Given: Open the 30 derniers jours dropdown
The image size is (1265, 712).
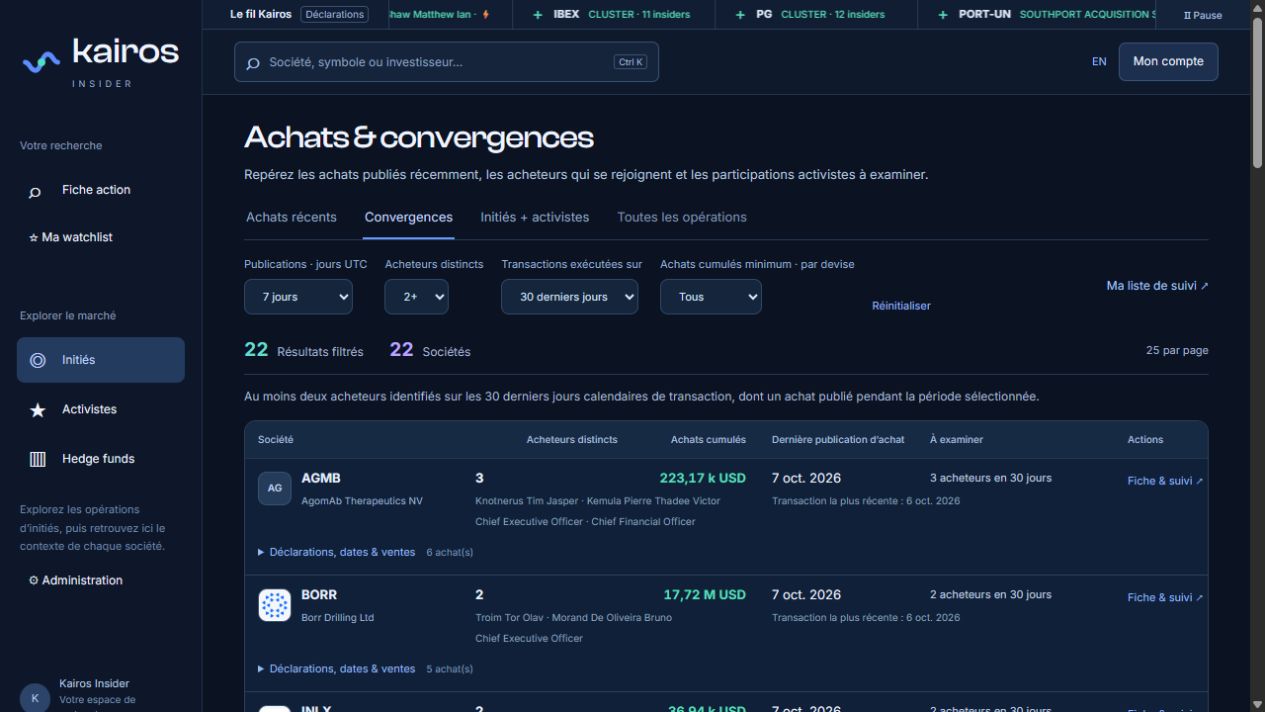Looking at the screenshot, I should pos(569,297).
